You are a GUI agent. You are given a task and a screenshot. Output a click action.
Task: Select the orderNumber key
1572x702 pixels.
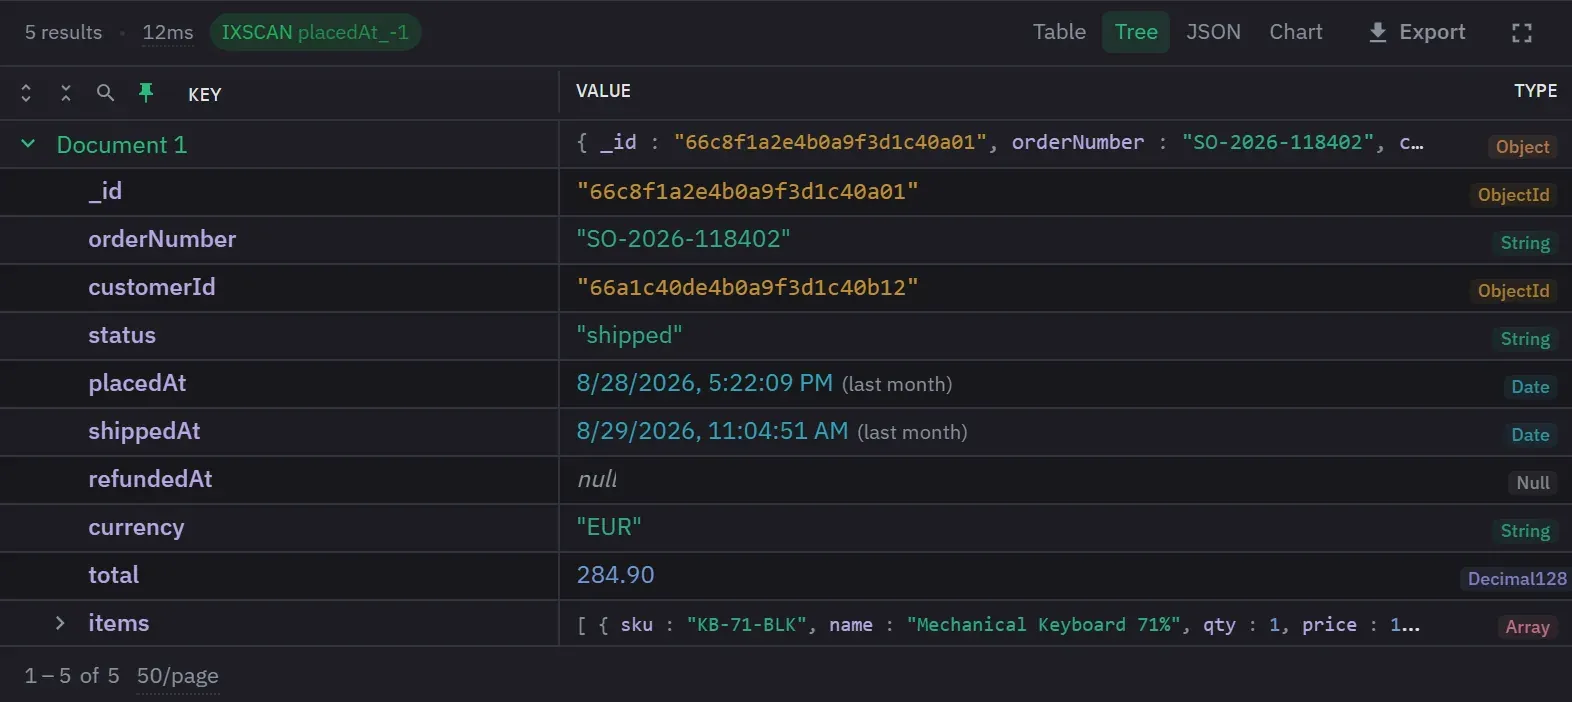[162, 239]
